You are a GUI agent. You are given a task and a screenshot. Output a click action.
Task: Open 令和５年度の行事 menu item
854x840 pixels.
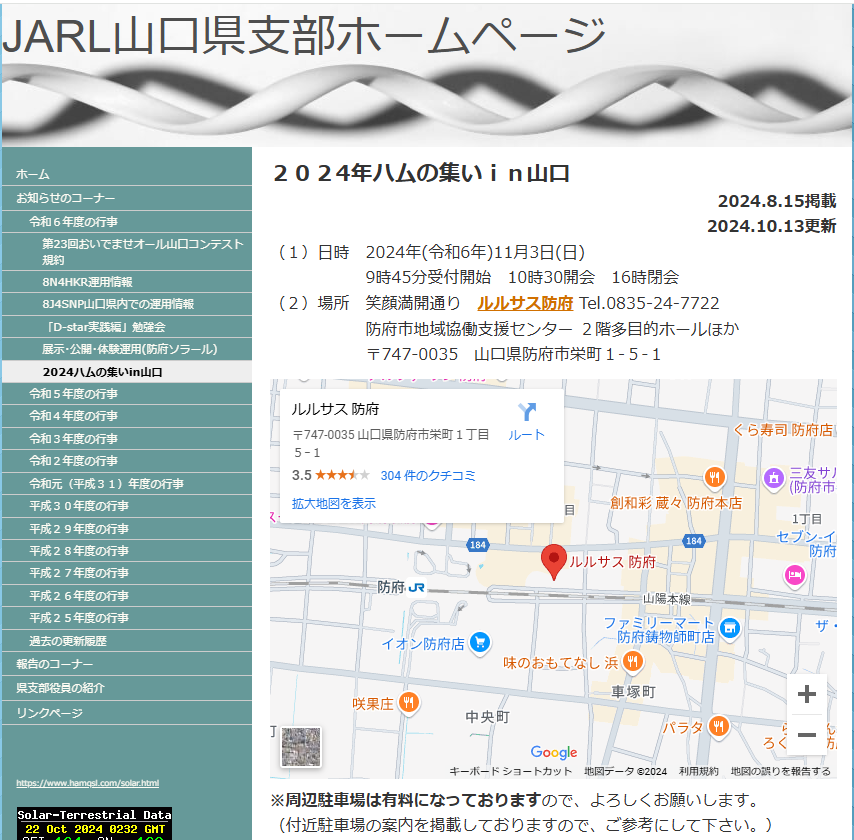coord(126,394)
